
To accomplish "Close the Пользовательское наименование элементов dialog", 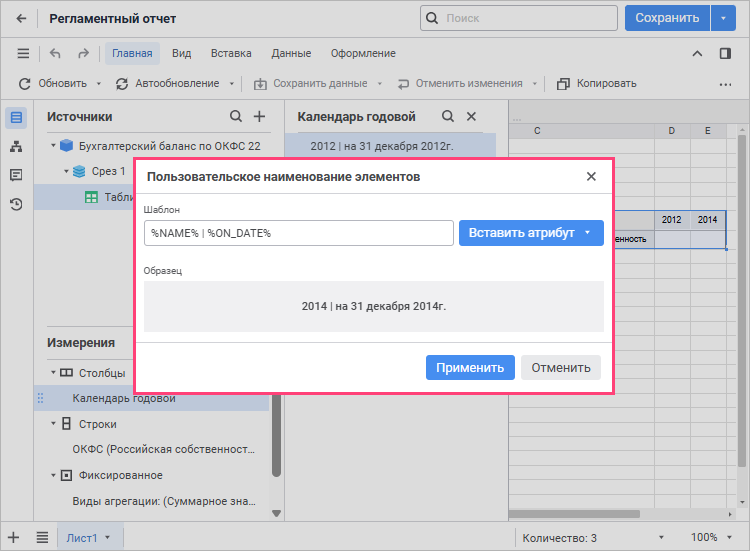I will pyautogui.click(x=591, y=176).
